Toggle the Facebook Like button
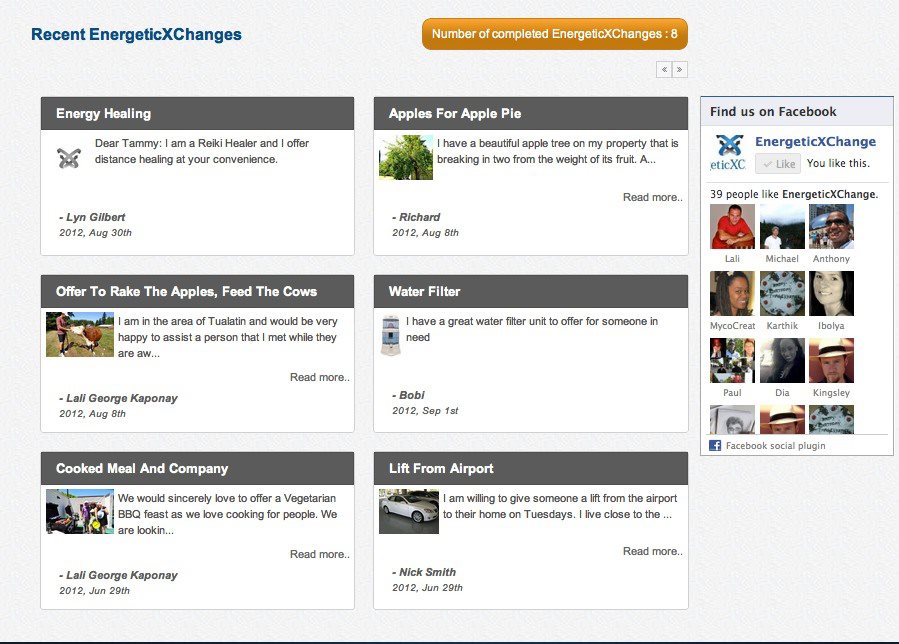The height and width of the screenshot is (644, 899). click(x=778, y=164)
